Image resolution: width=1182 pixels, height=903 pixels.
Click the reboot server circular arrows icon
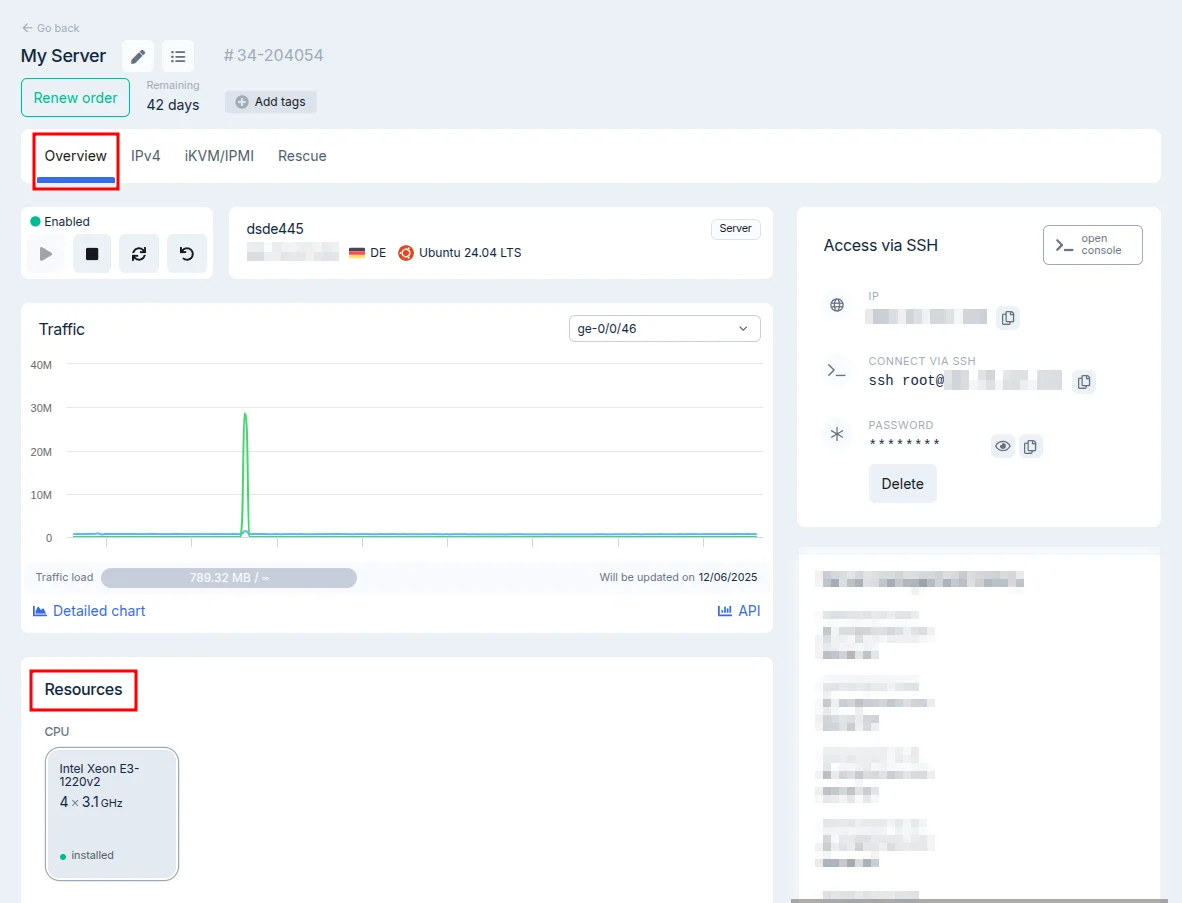point(139,254)
